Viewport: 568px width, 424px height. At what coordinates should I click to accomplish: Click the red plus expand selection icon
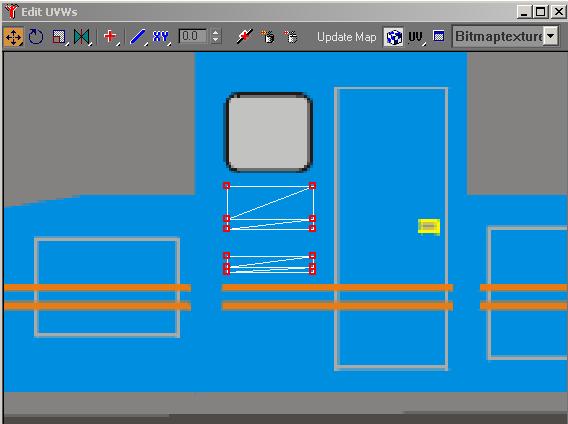(x=110, y=37)
